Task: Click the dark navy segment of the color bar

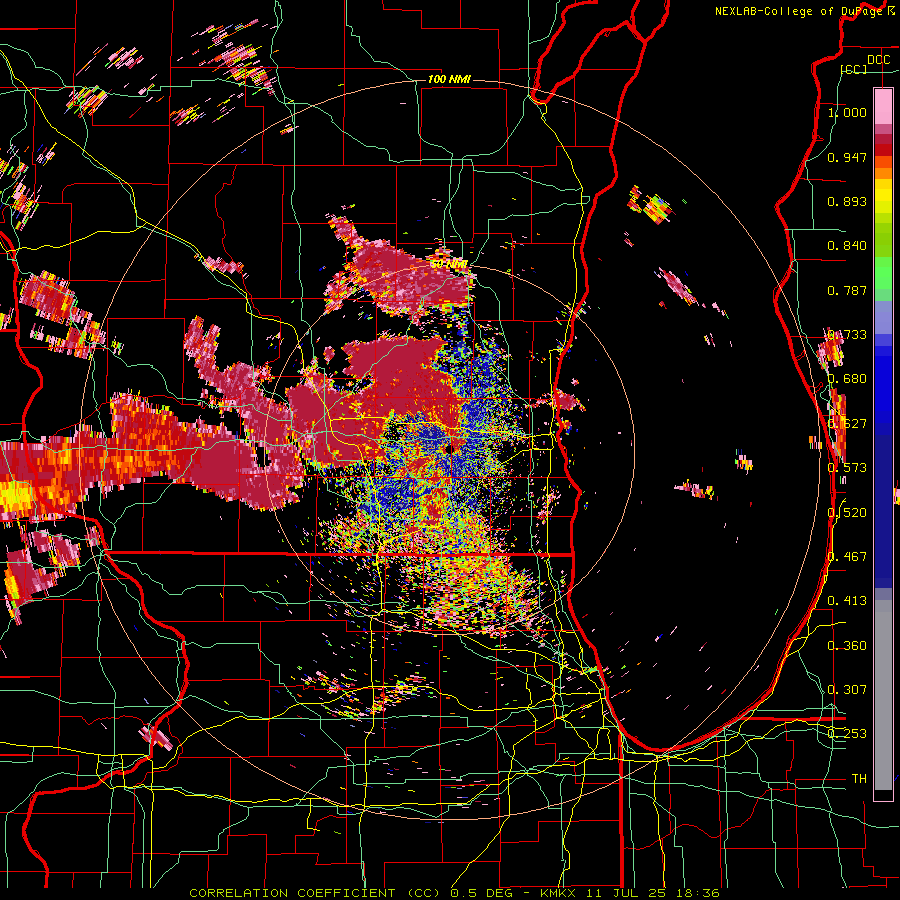Action: point(883,511)
